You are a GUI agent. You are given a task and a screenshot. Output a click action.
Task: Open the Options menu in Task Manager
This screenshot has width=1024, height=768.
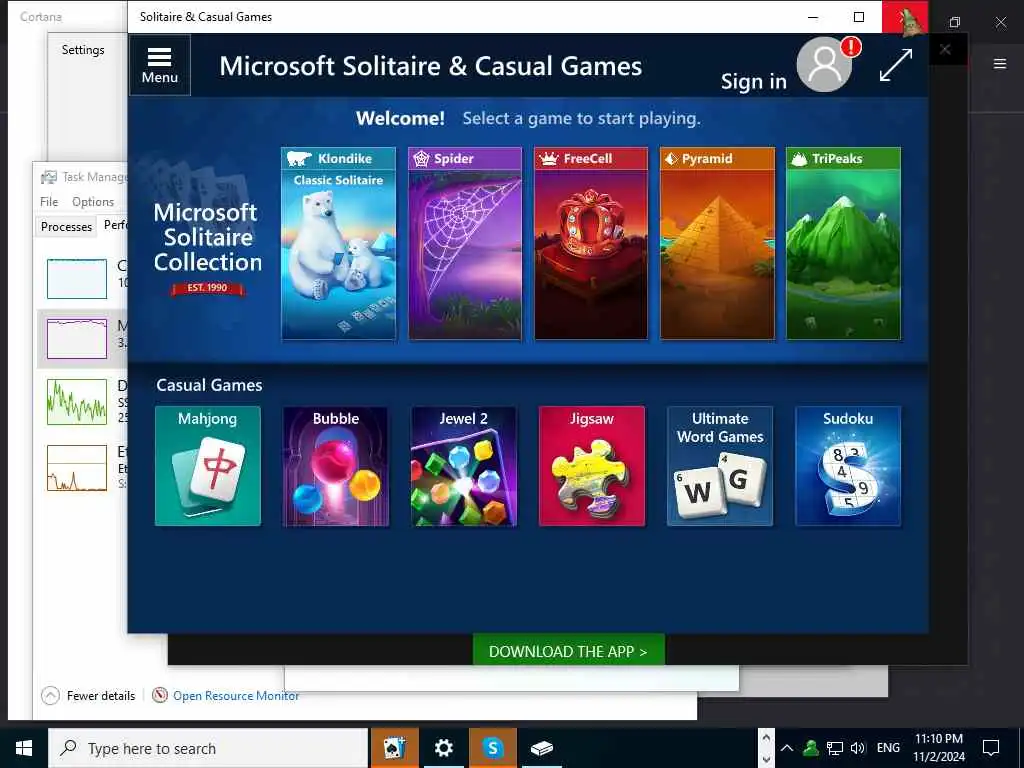[93, 202]
